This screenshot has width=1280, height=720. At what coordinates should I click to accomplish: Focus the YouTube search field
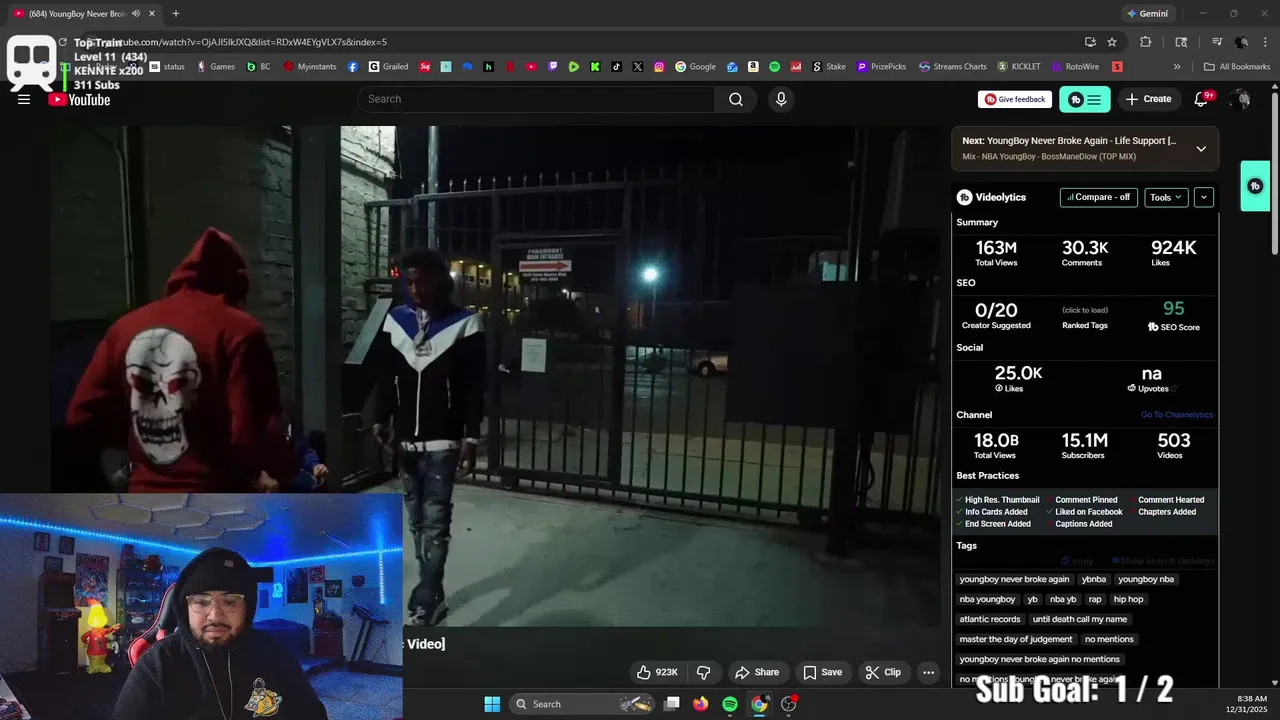(536, 99)
